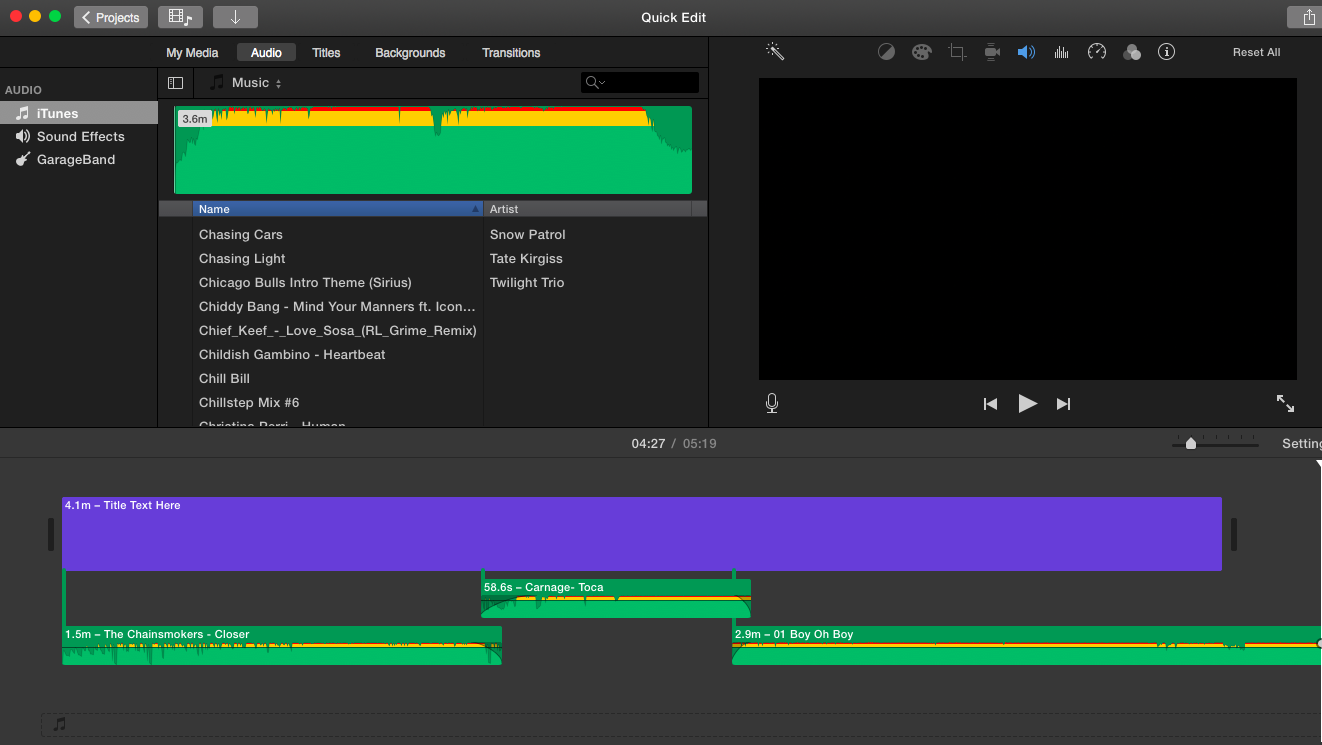Click Reset All adjustments
The image size is (1322, 745).
pos(1256,52)
